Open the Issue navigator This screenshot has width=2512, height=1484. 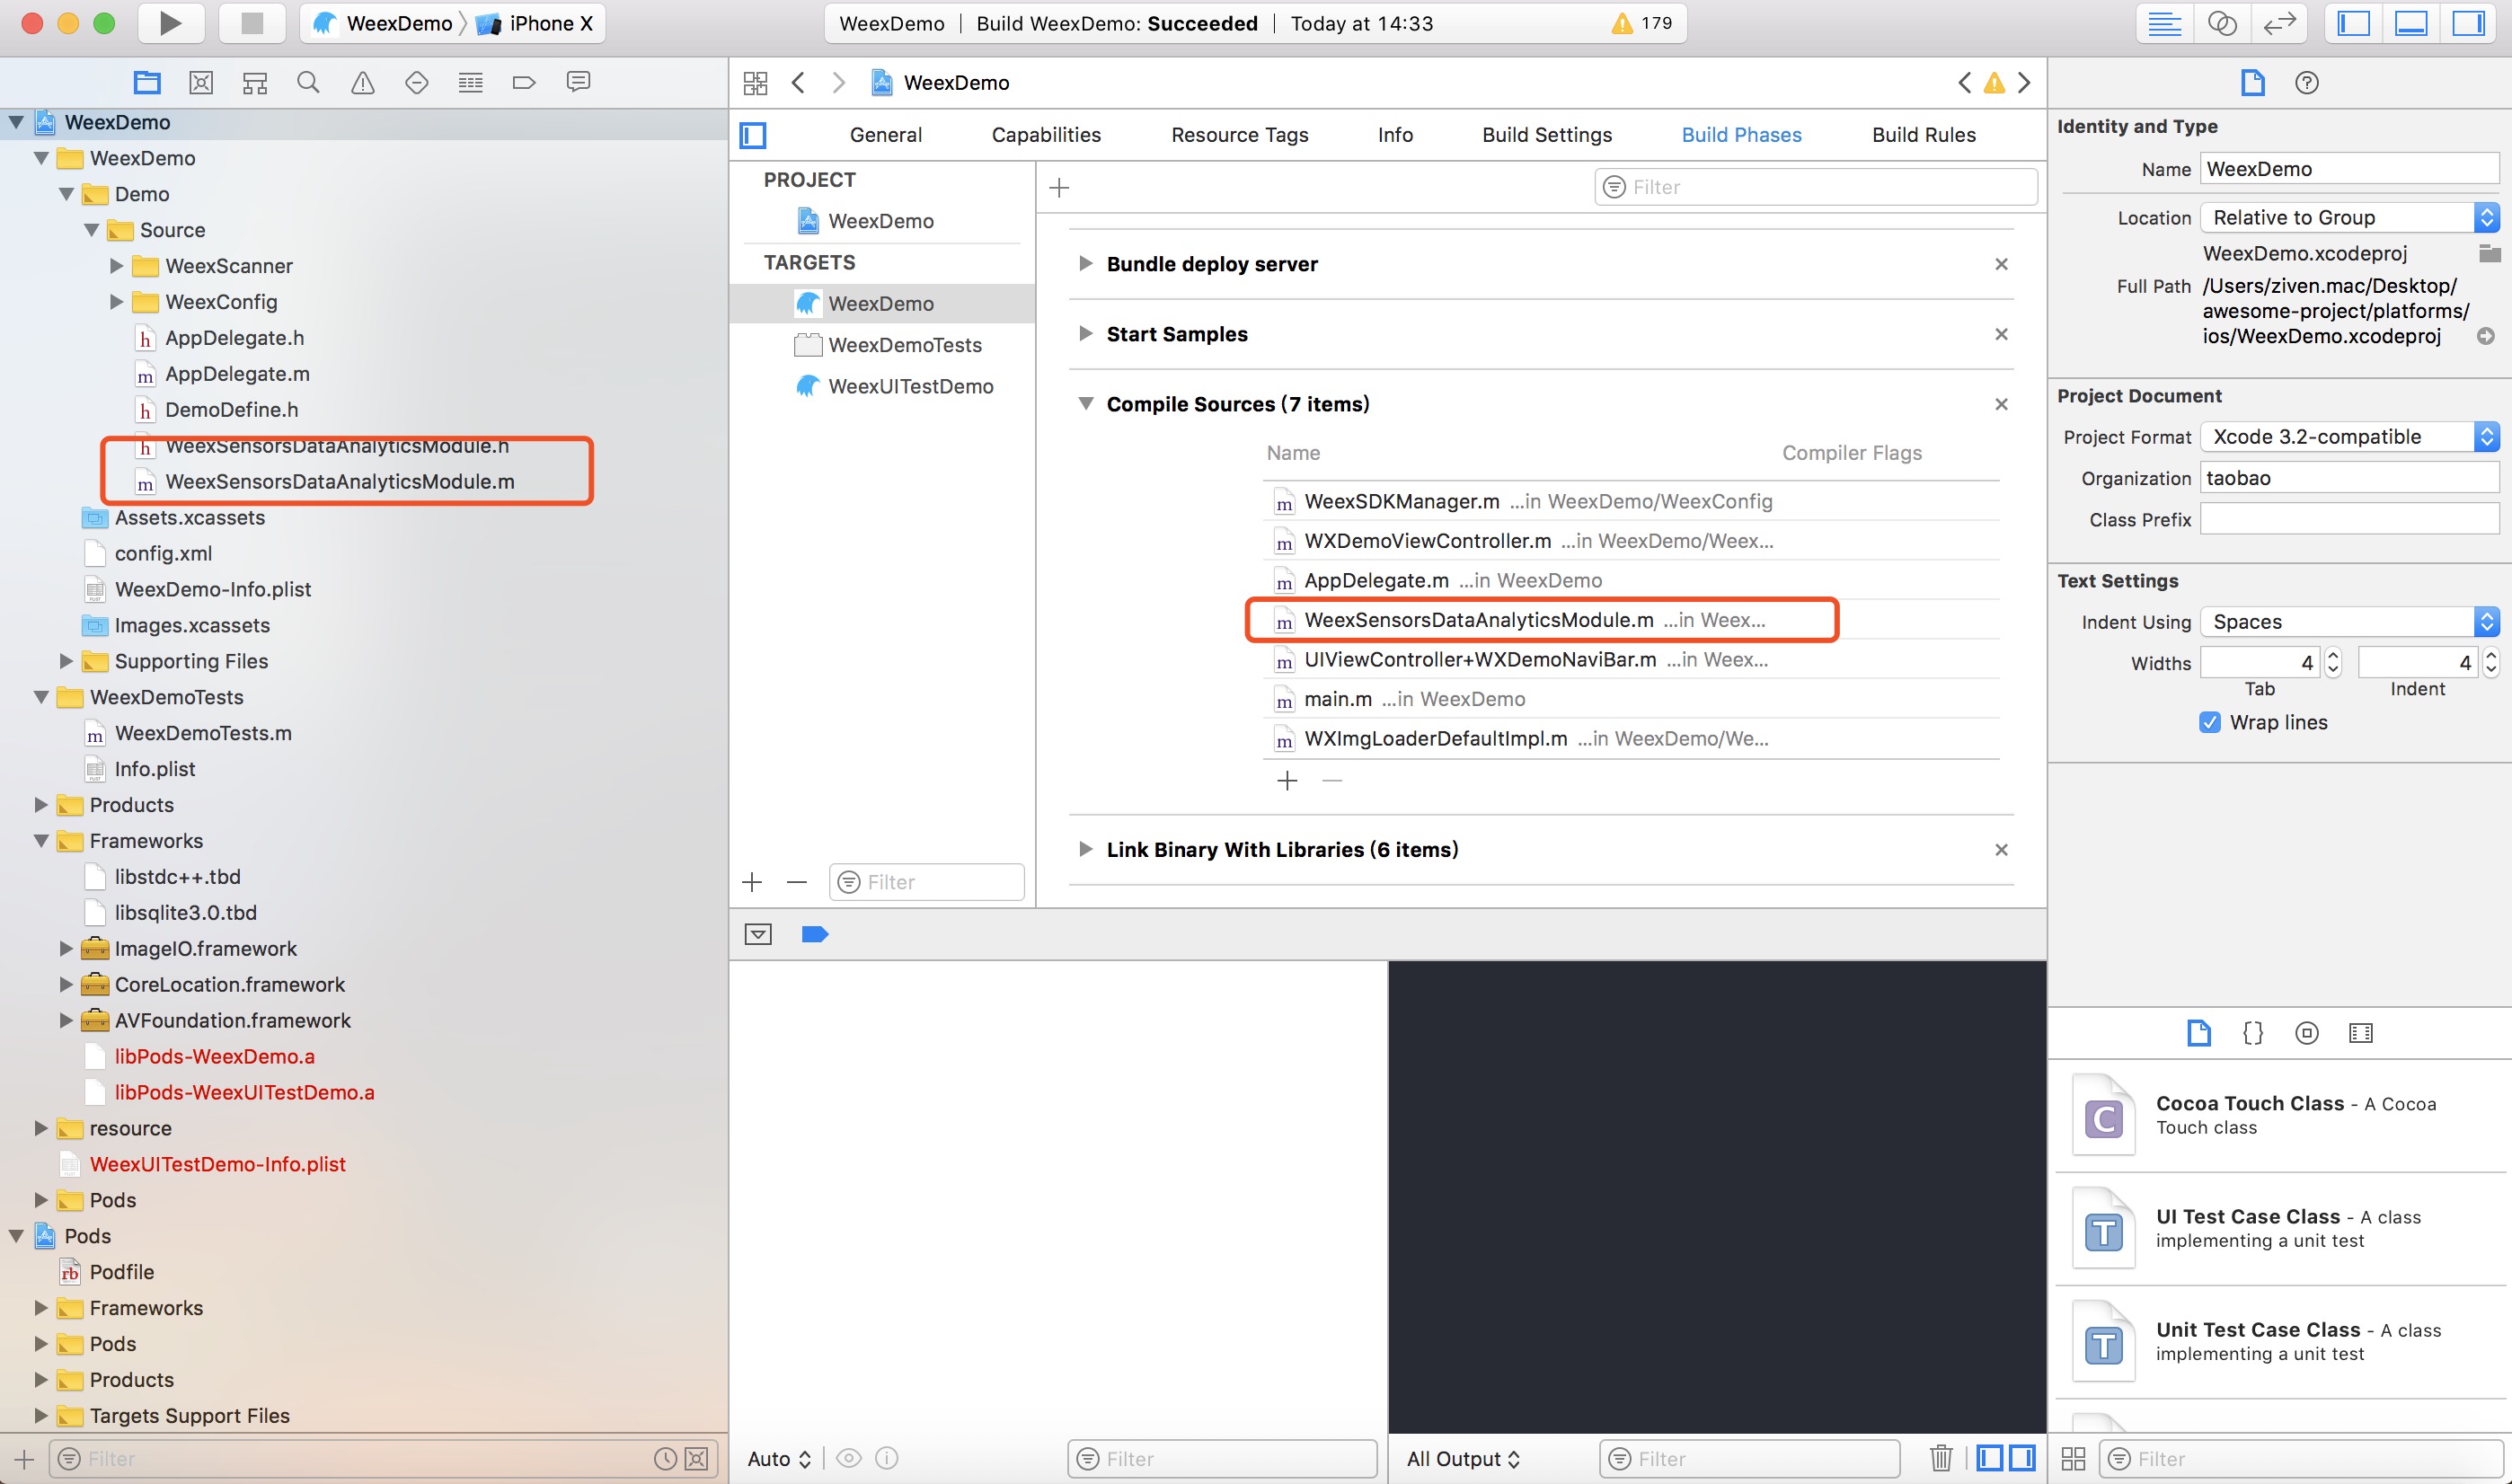tap(363, 82)
